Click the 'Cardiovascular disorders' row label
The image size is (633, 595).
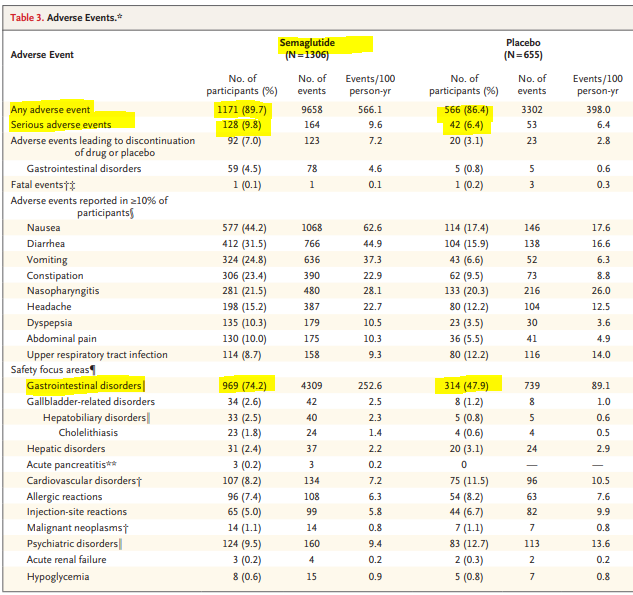pos(84,481)
